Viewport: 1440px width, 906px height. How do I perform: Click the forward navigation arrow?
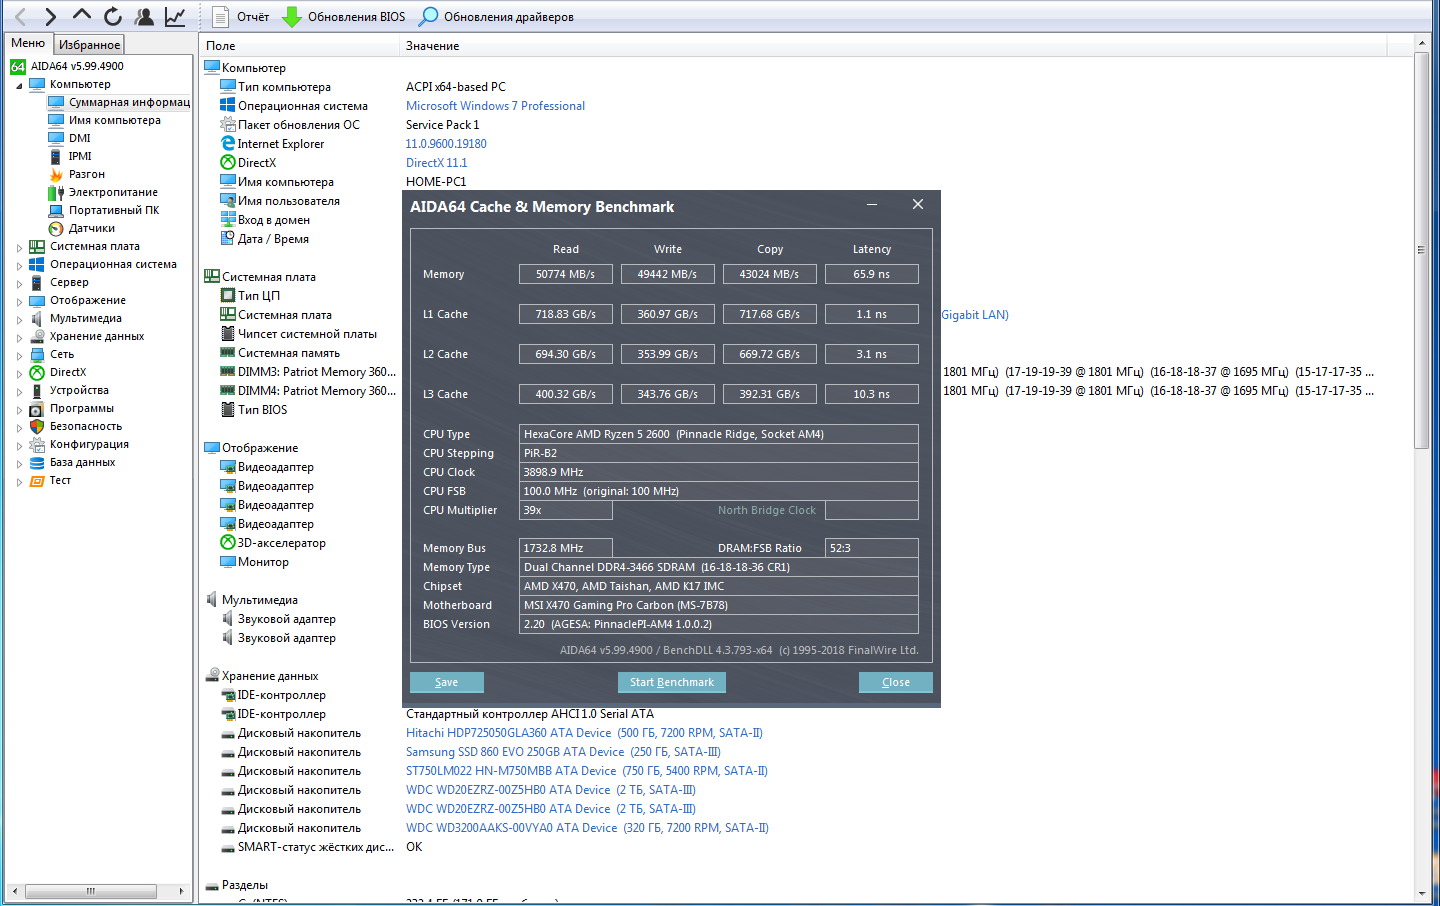pyautogui.click(x=51, y=16)
